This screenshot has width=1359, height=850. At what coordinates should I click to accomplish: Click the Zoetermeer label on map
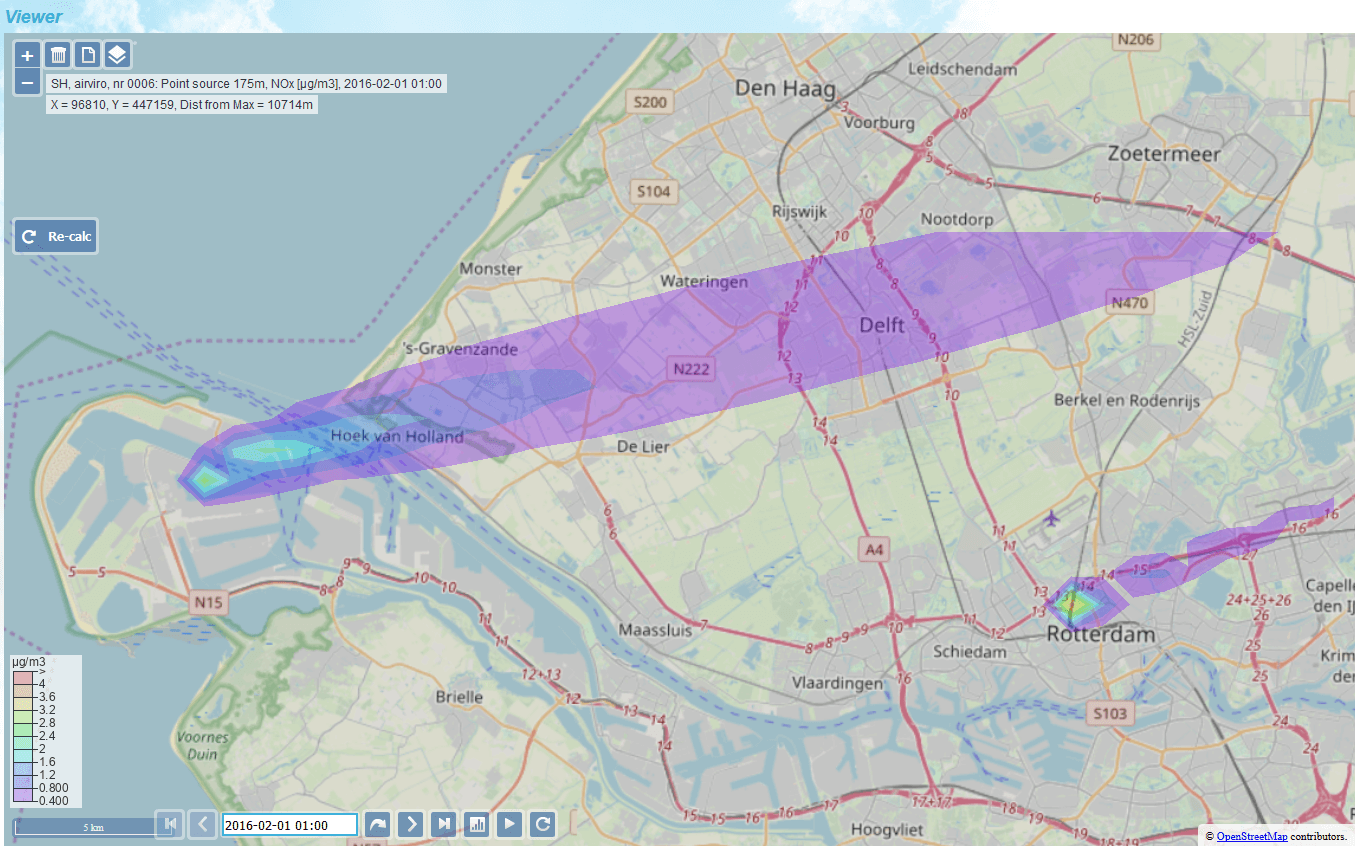(1165, 154)
